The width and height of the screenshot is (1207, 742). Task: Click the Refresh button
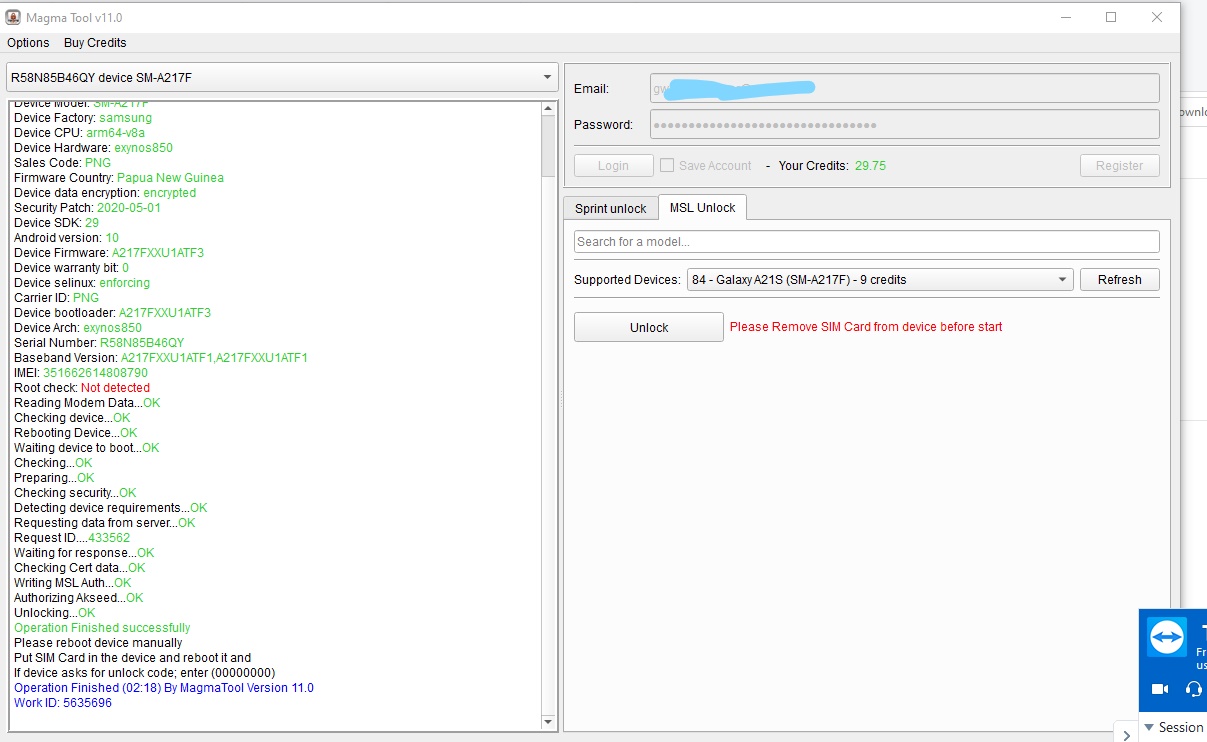(x=1119, y=280)
